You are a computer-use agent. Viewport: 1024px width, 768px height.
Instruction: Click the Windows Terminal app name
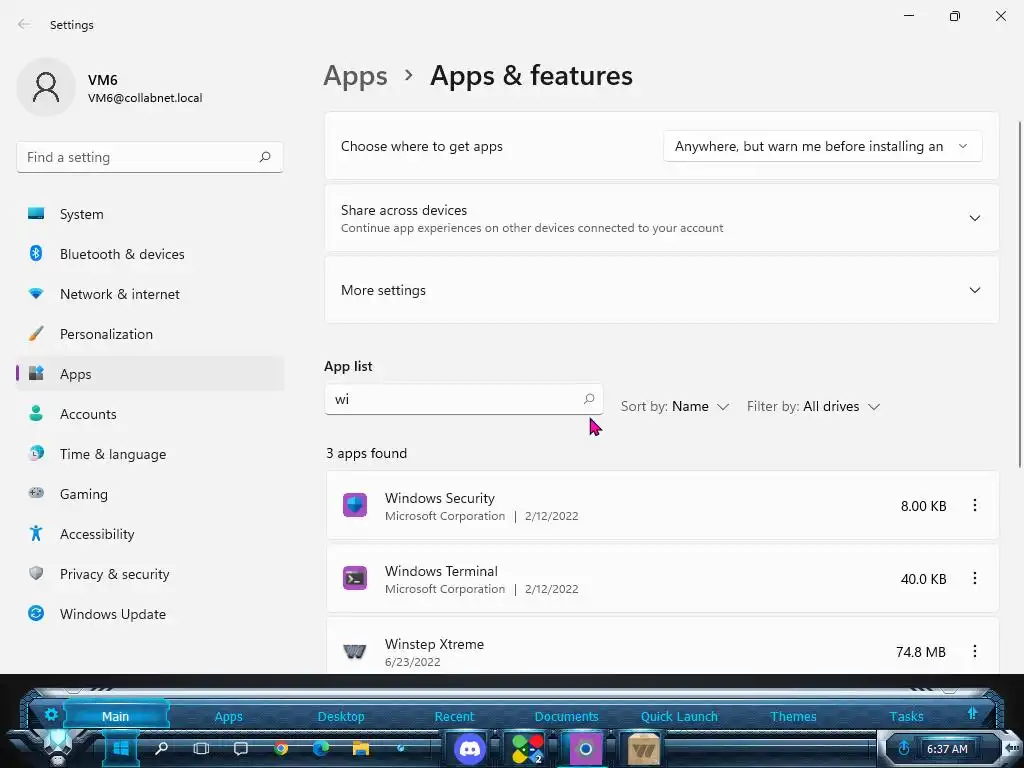(441, 571)
